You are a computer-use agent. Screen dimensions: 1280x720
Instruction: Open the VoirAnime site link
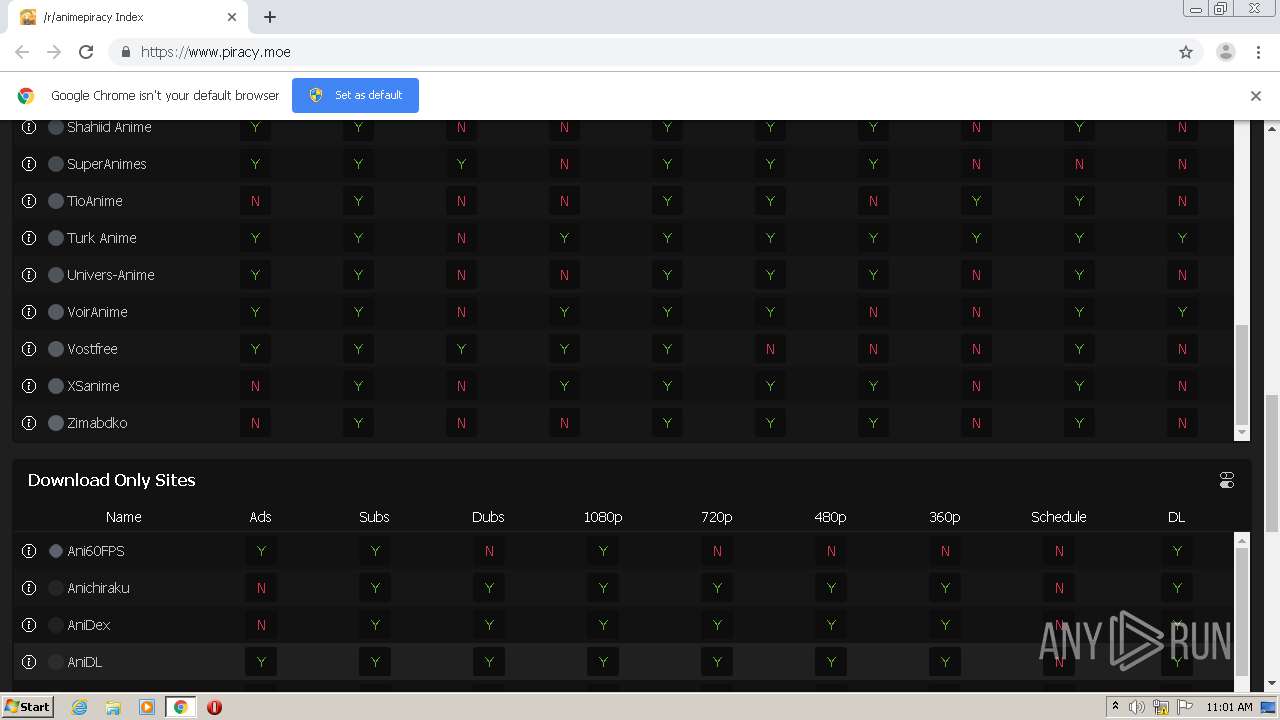tap(97, 312)
